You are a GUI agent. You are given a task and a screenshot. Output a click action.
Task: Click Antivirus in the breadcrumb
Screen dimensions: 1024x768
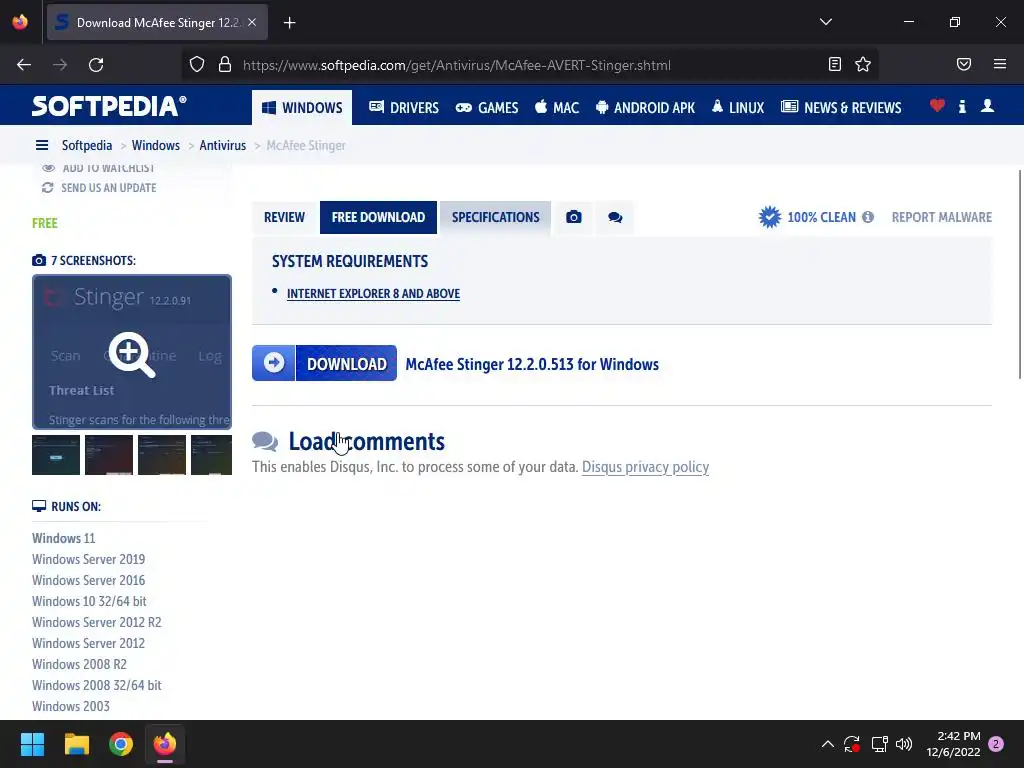(223, 145)
